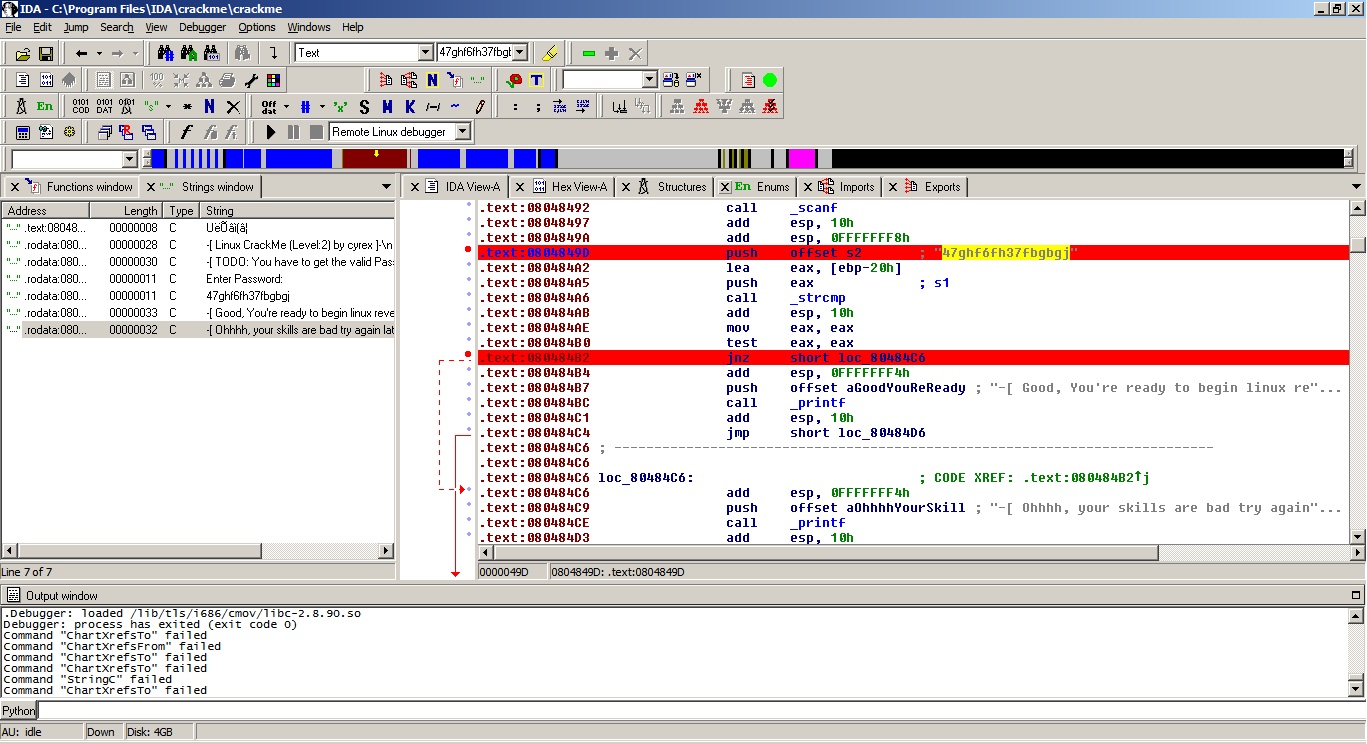Jump back with the left arrow icon
Image resolution: width=1367 pixels, height=744 pixels.
click(81, 53)
